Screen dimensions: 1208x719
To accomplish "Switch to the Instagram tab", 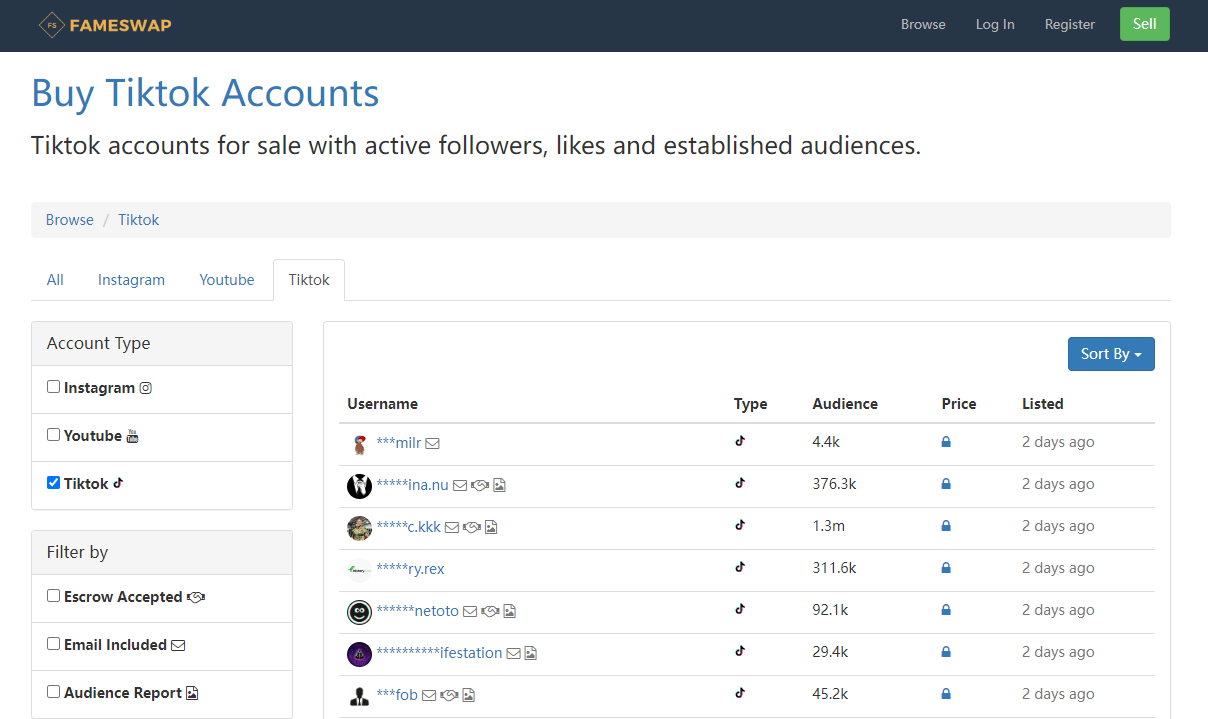I will tap(131, 280).
